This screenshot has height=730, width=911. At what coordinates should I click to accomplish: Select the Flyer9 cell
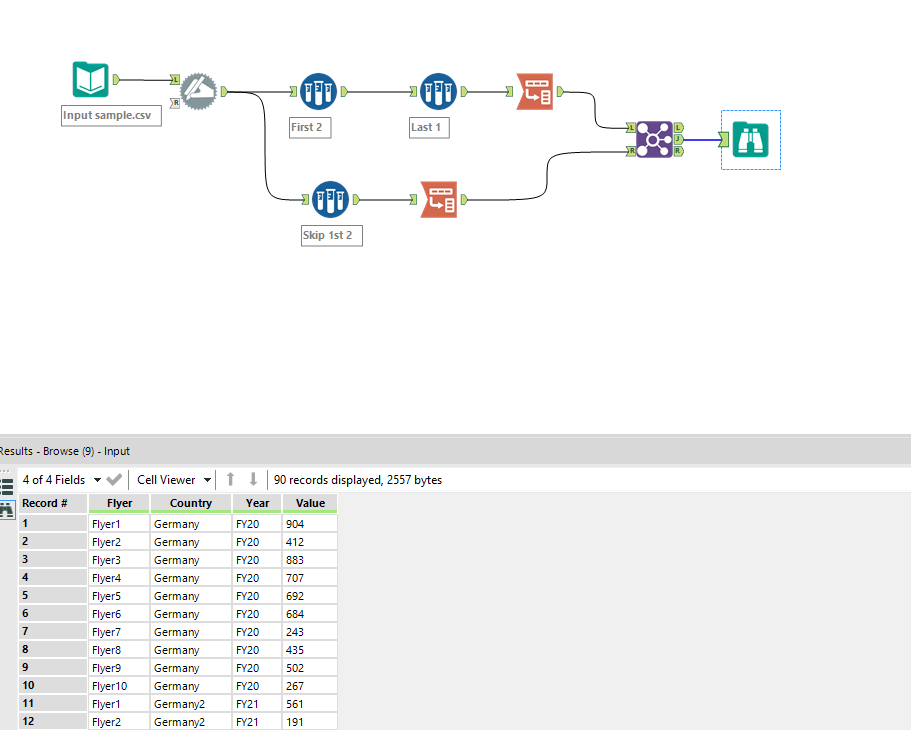pyautogui.click(x=119, y=668)
